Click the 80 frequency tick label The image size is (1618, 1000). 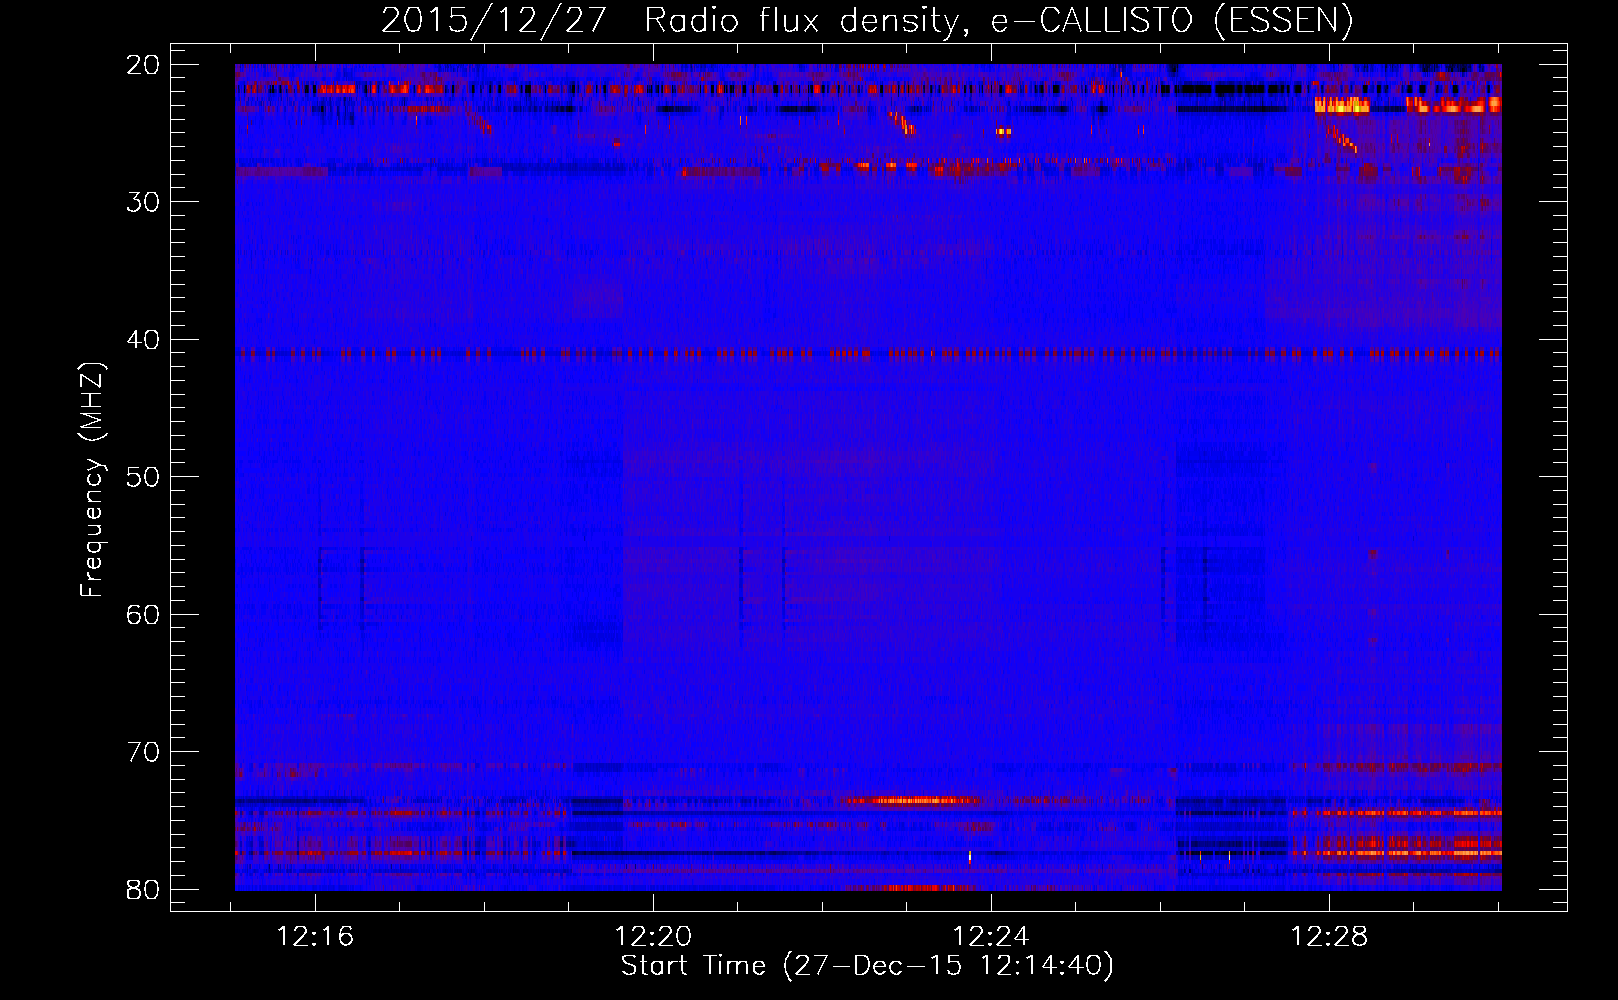[144, 889]
